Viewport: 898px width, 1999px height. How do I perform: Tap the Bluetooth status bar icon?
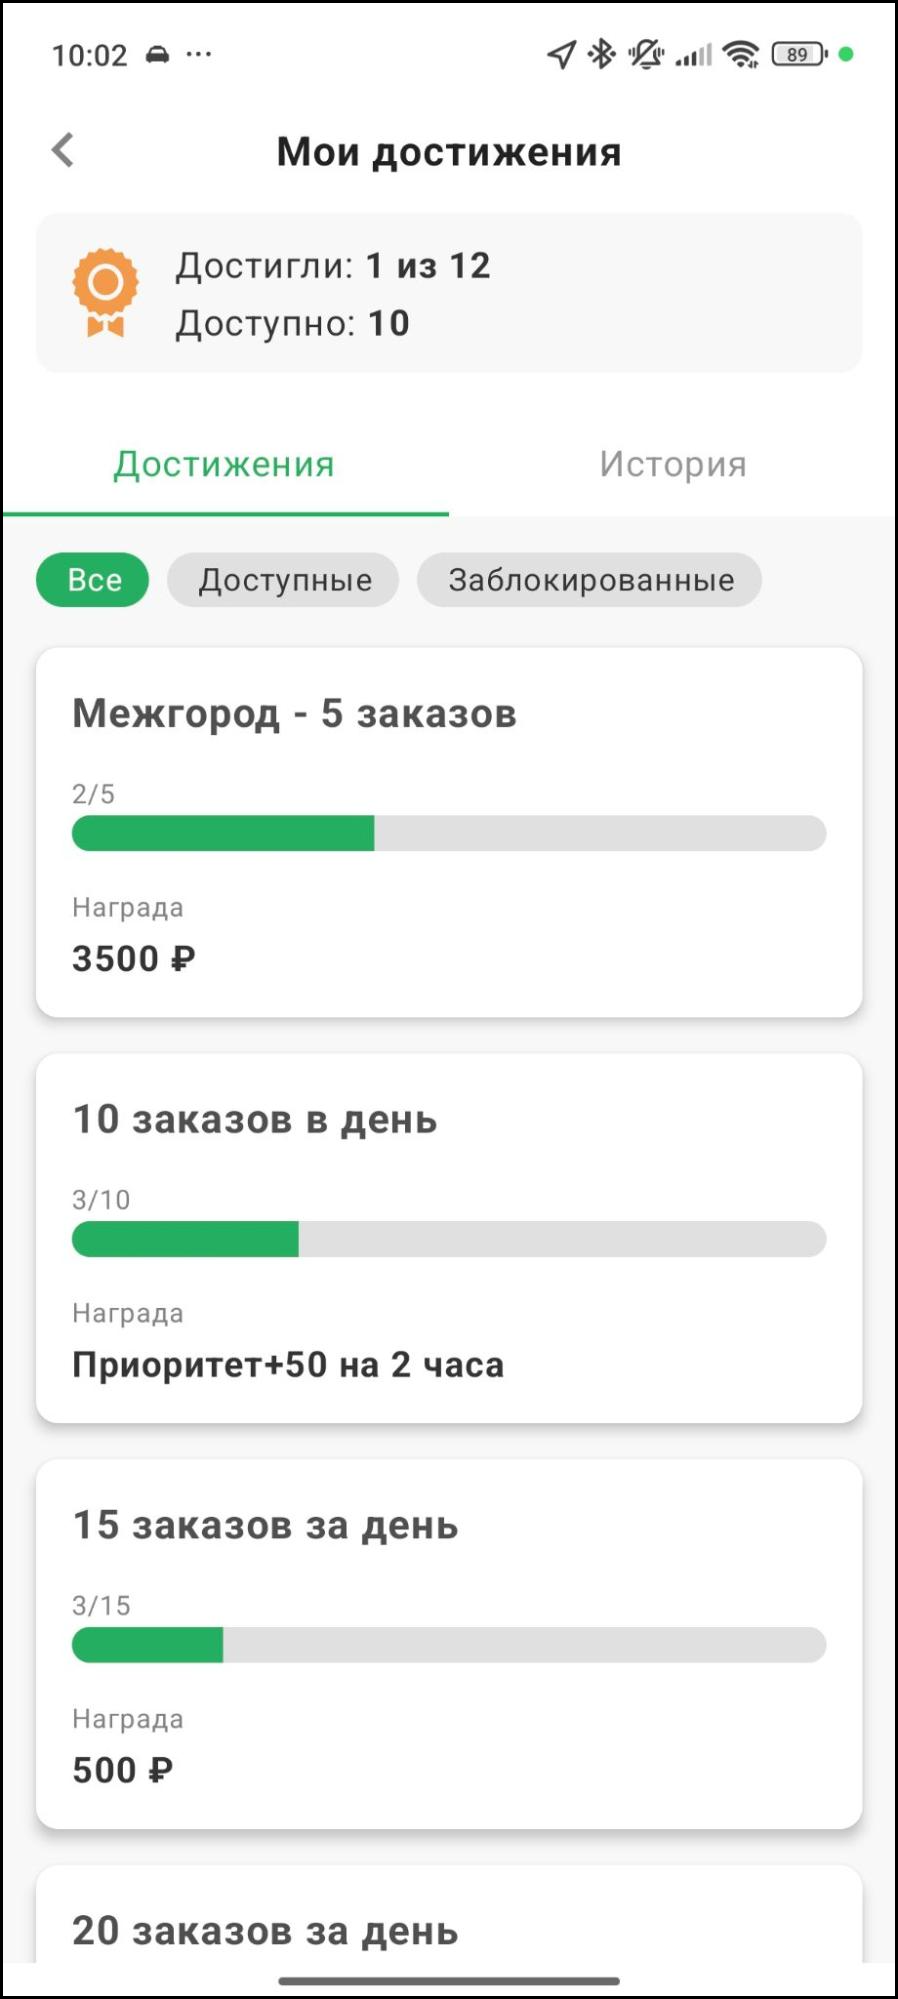(x=601, y=54)
